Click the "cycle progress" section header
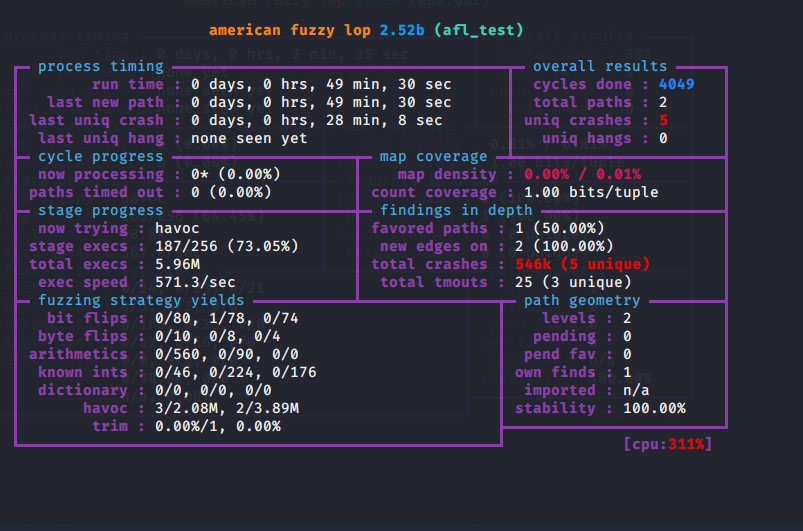 [100, 157]
